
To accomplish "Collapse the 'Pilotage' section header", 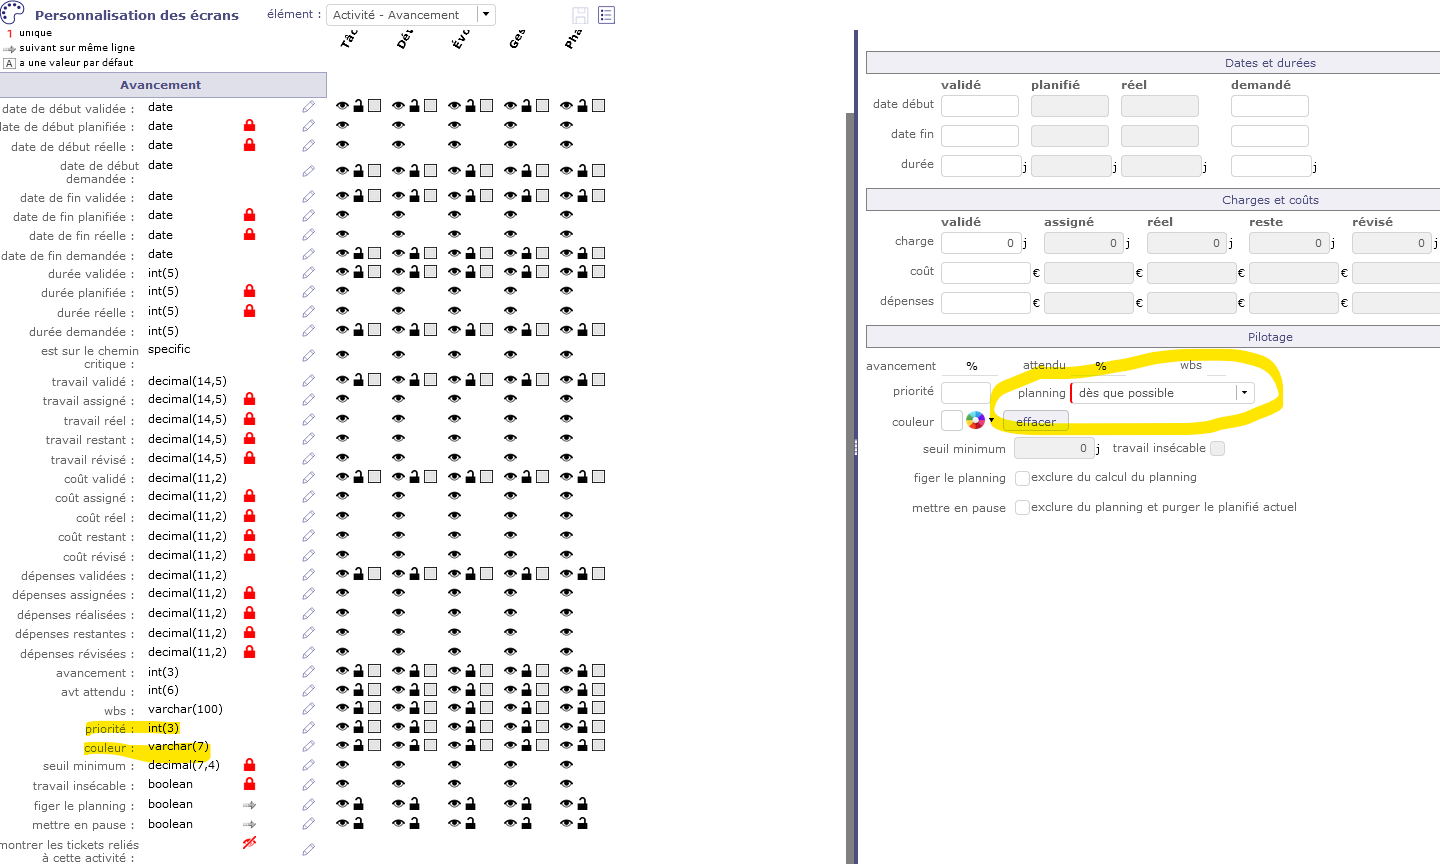I will tap(1153, 337).
